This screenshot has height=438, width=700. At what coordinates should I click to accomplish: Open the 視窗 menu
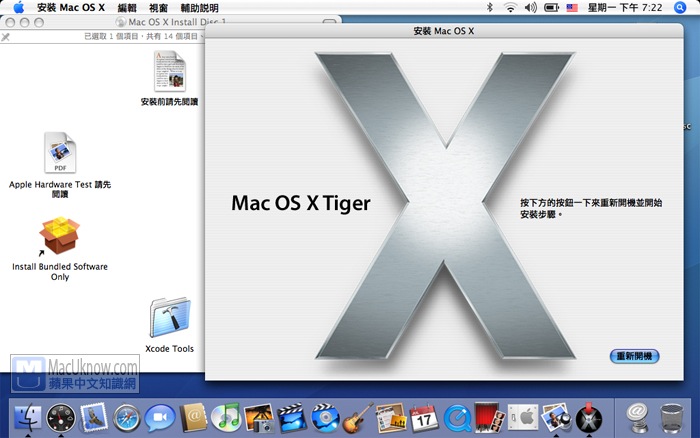[x=158, y=8]
